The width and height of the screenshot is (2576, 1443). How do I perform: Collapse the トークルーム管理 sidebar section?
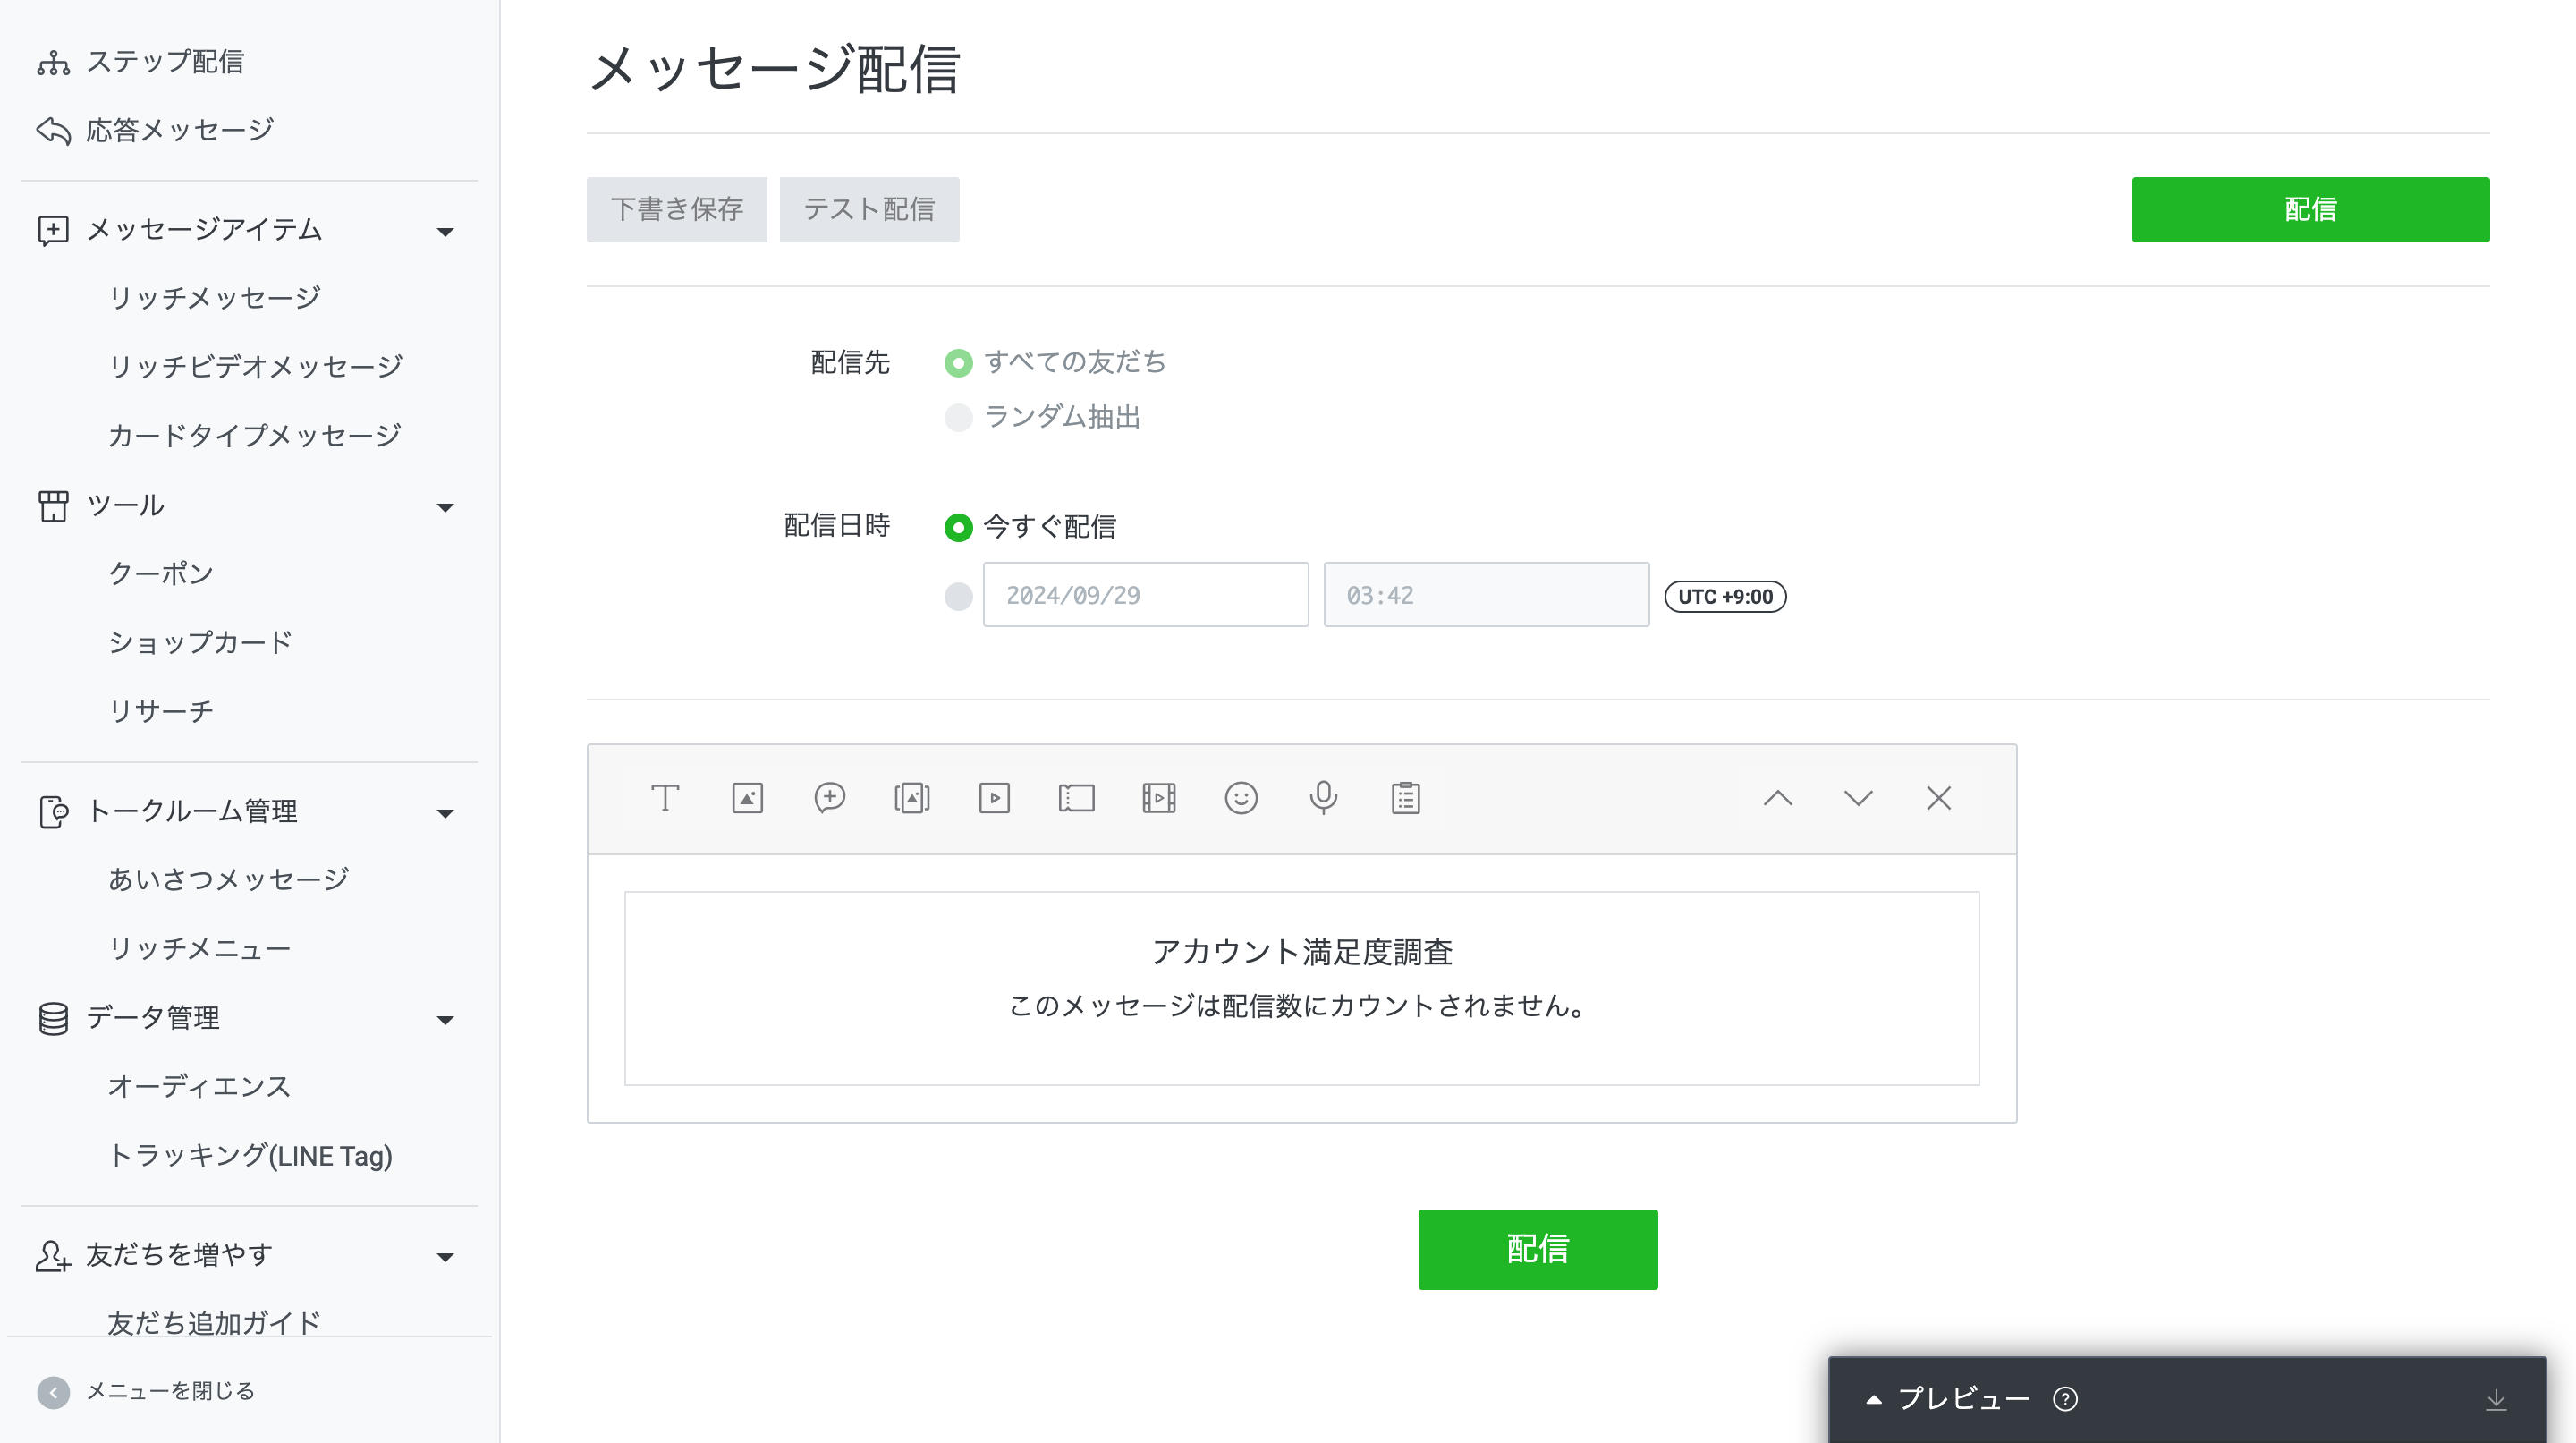click(445, 814)
